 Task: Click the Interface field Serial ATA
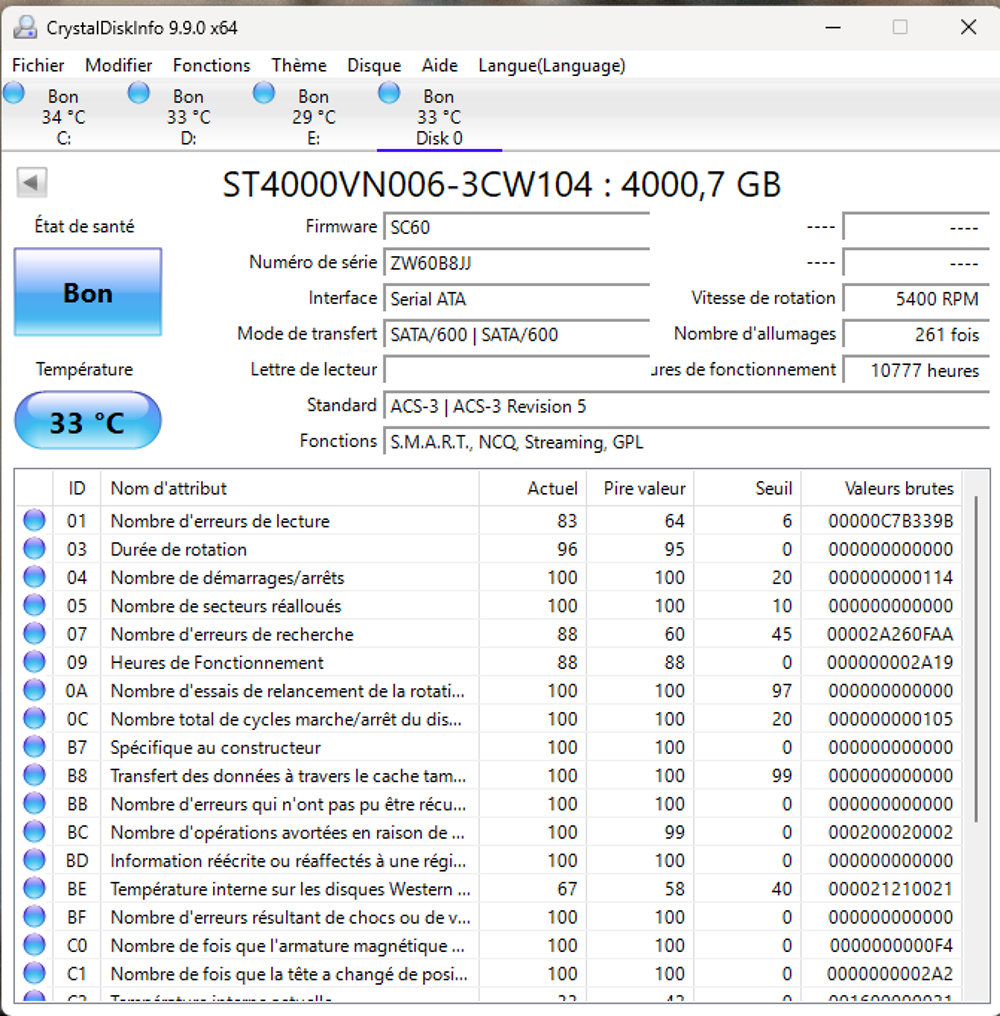point(517,299)
